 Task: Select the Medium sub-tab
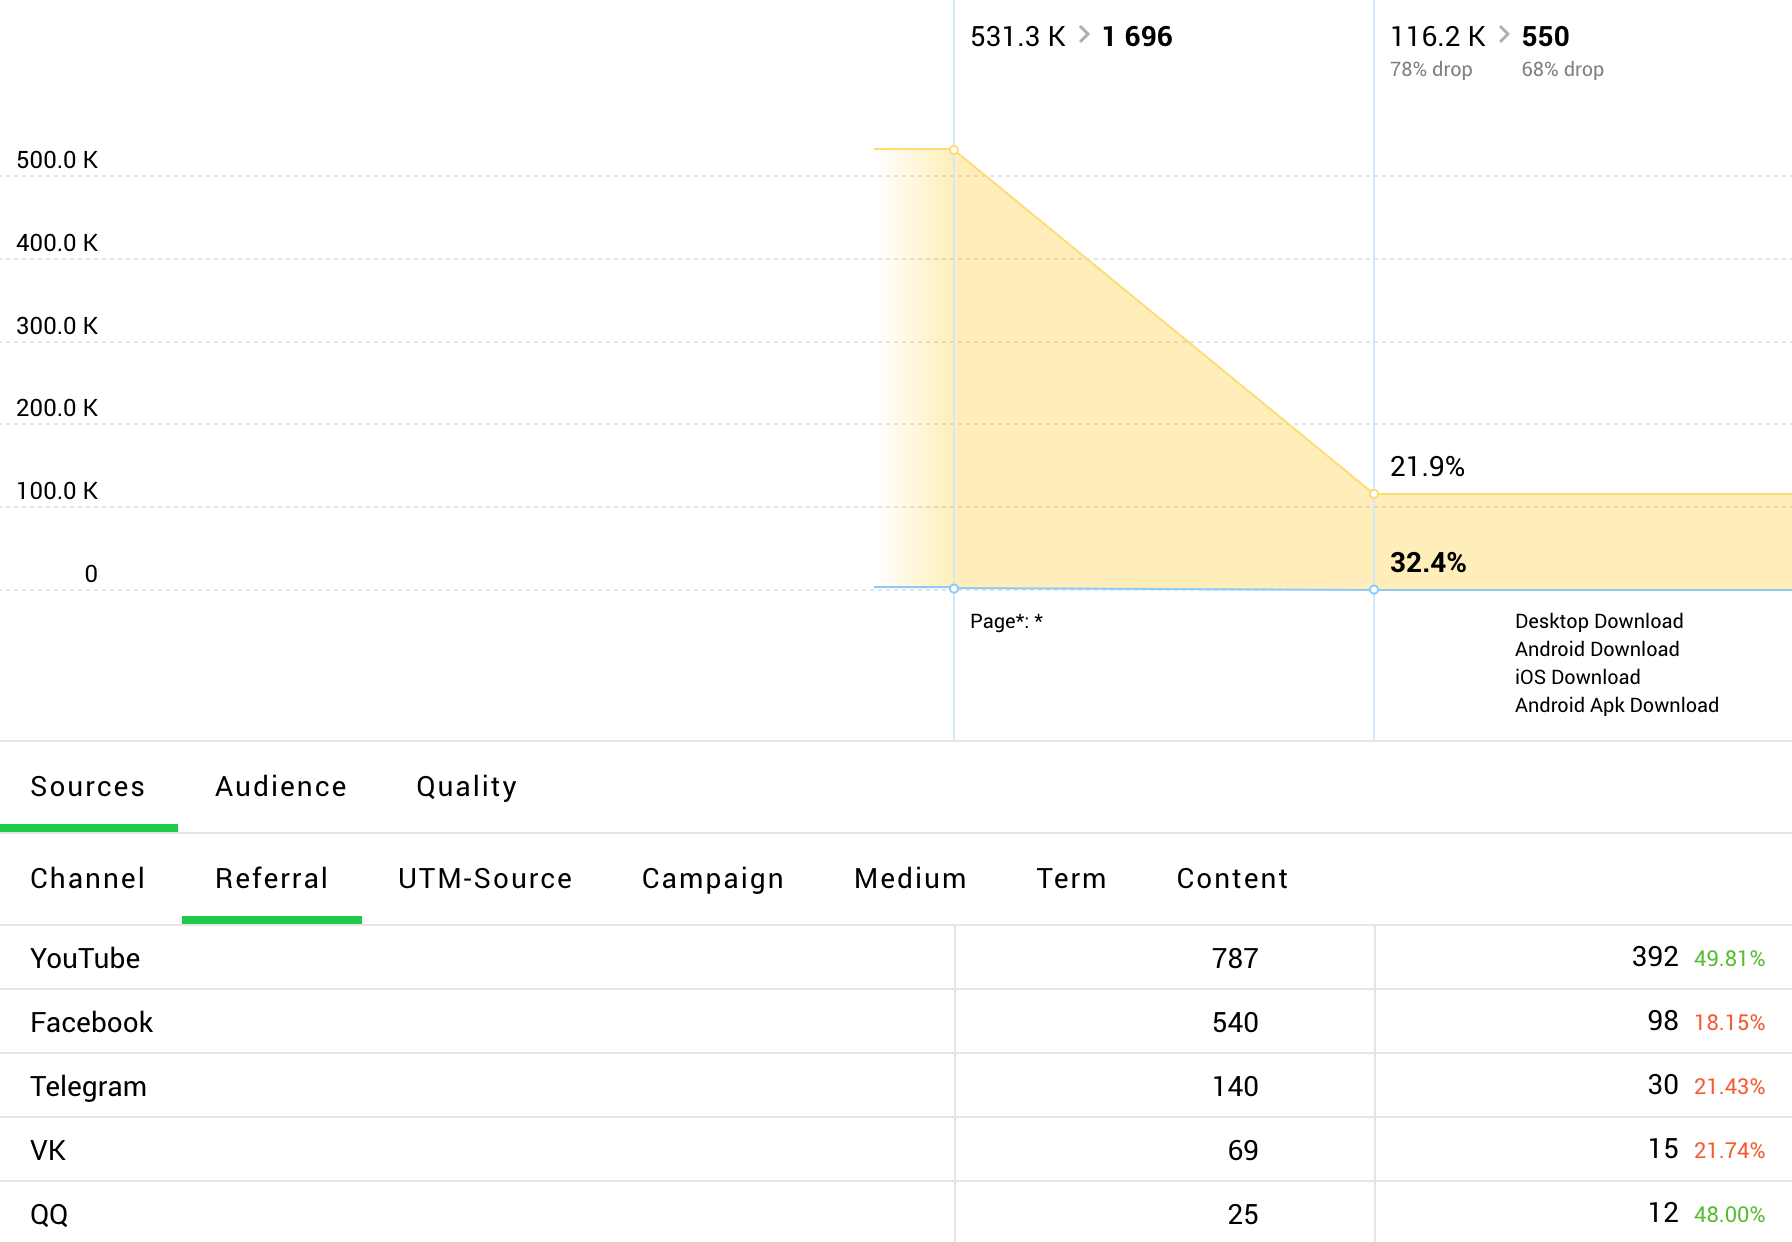coord(910,878)
